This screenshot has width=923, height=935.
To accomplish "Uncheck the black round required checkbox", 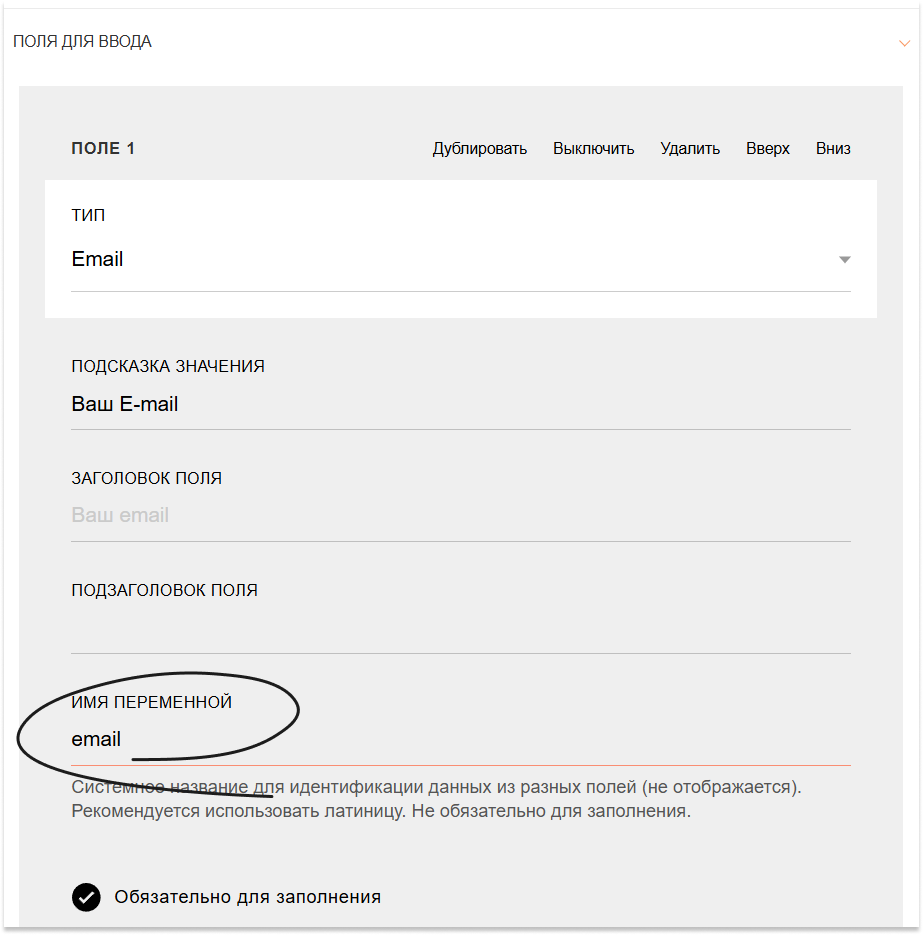I will [x=86, y=897].
